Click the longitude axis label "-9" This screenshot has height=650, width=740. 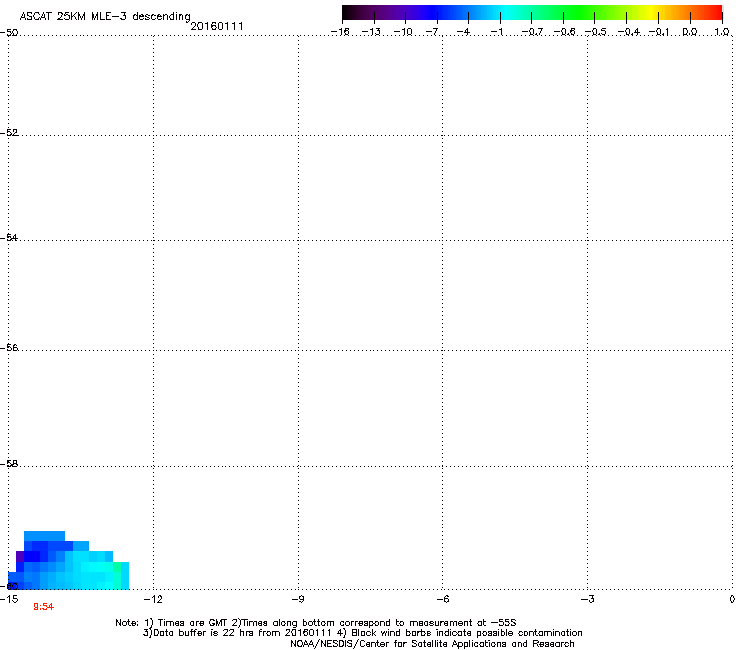(x=298, y=599)
